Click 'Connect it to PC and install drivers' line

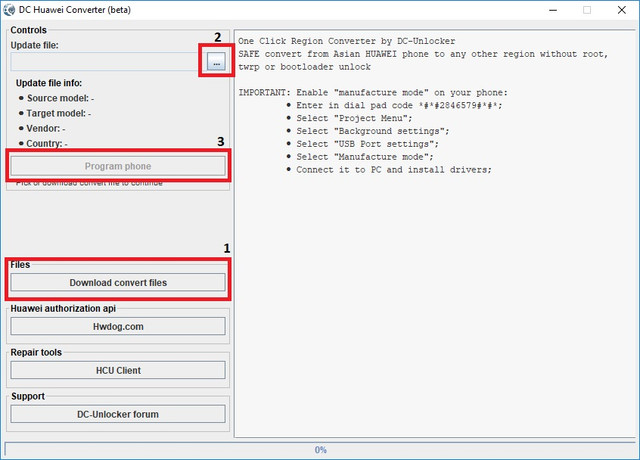[x=394, y=170]
